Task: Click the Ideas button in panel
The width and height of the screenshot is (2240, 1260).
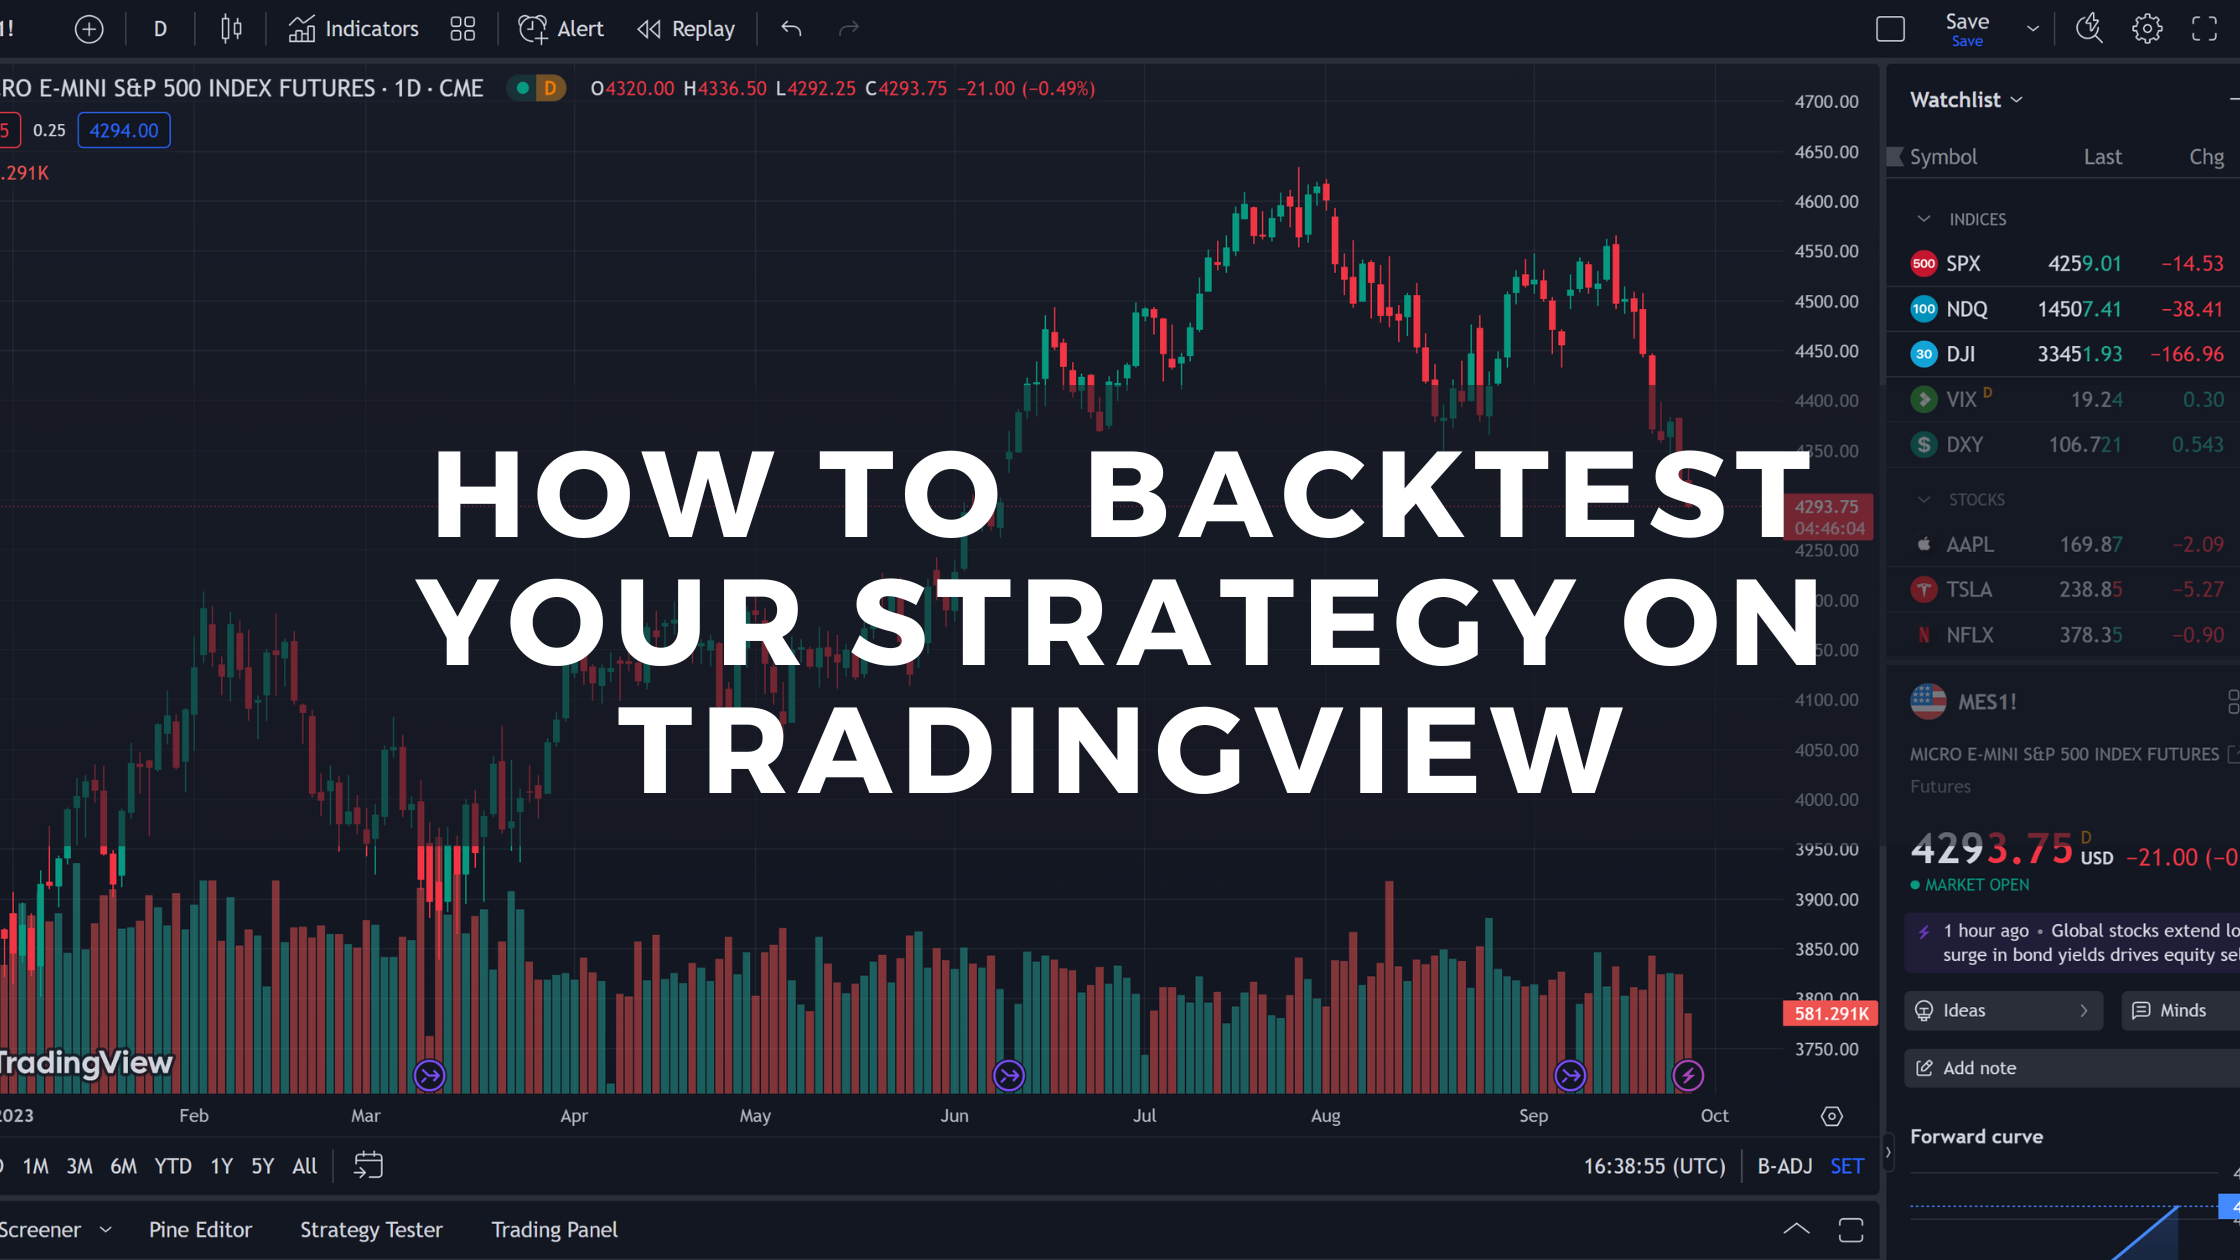Action: [1998, 1011]
